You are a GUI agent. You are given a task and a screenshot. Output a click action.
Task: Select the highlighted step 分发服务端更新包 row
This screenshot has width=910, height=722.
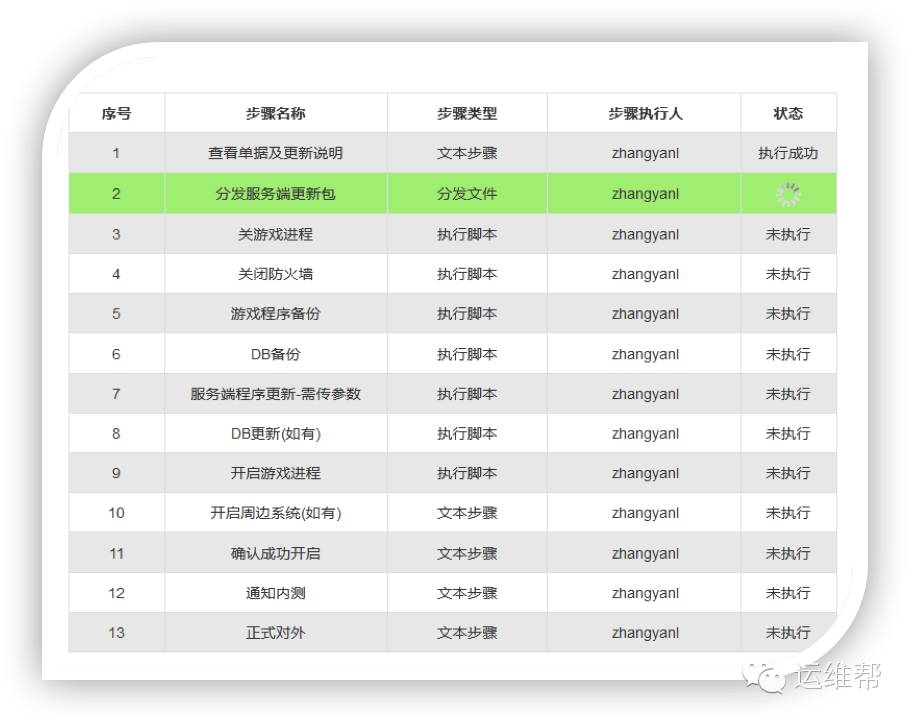click(x=273, y=193)
